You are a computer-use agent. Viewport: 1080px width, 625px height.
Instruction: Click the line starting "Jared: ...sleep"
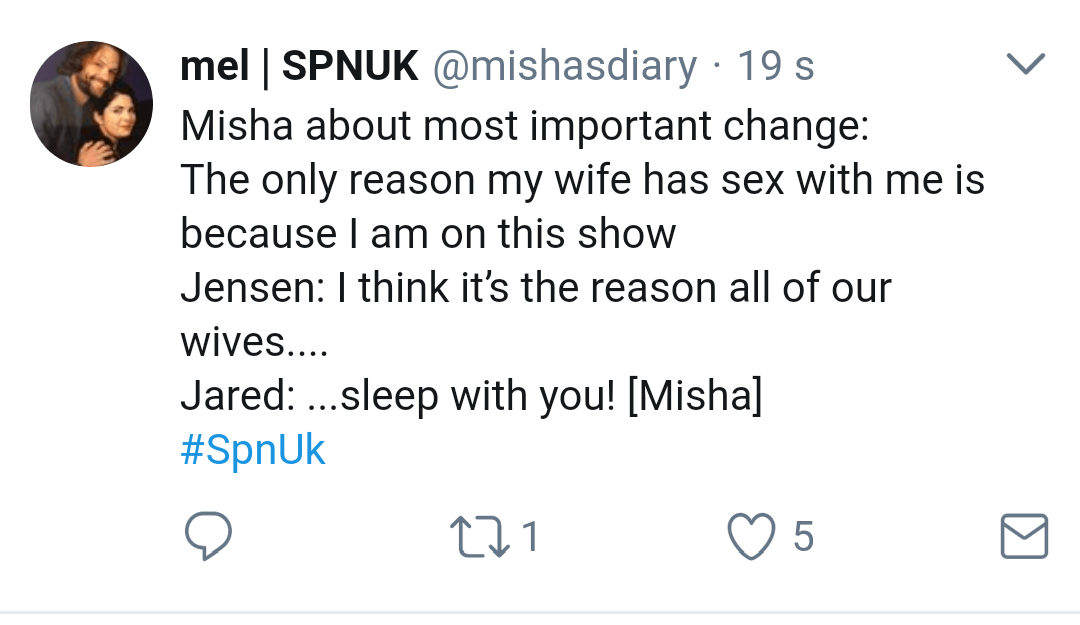[470, 396]
